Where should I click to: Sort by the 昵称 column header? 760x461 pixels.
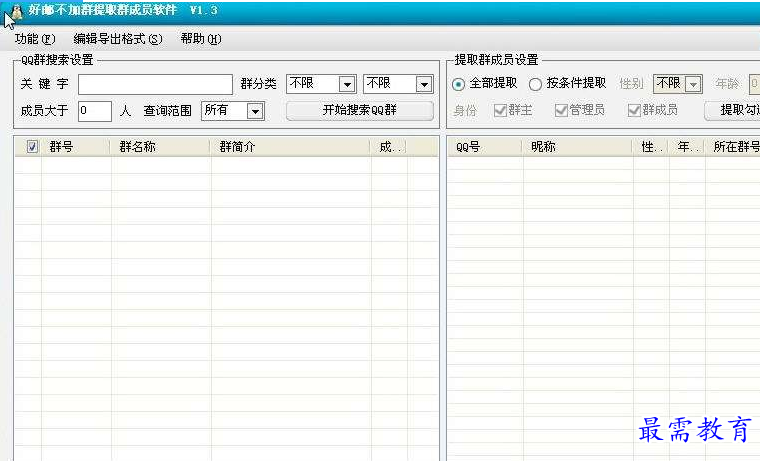pos(578,147)
